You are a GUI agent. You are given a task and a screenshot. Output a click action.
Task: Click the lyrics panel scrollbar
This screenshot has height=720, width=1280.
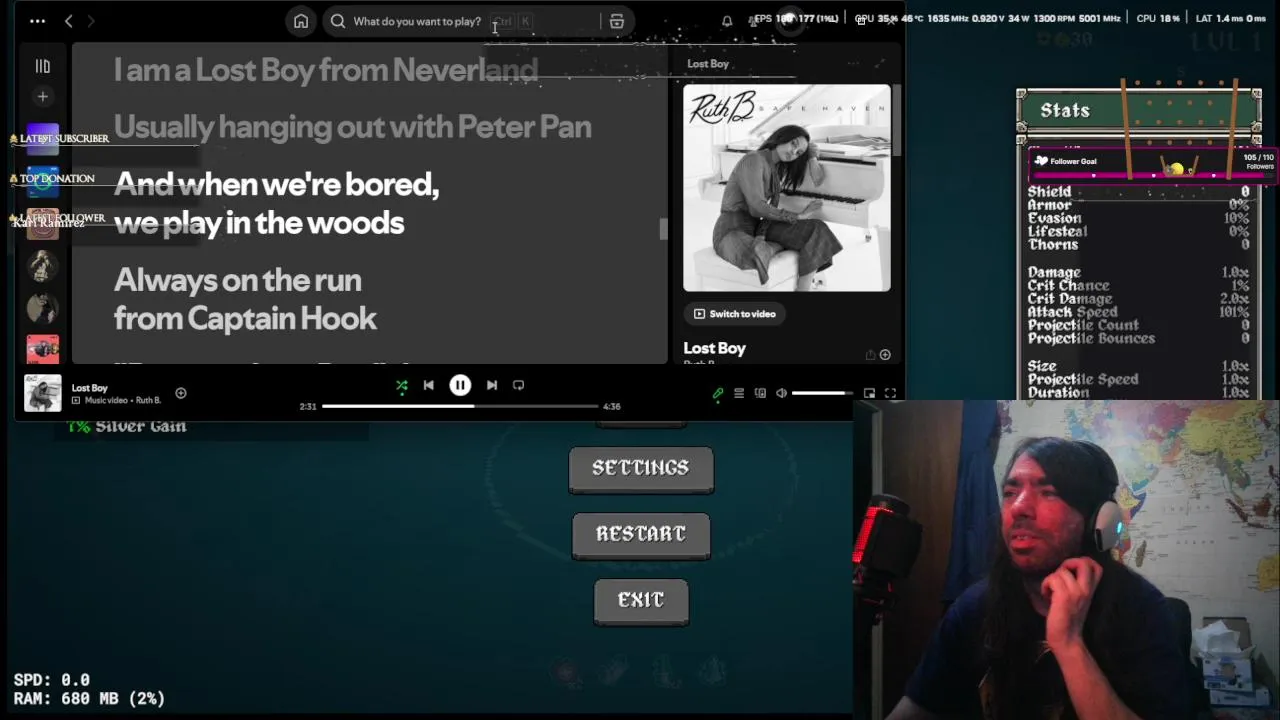(x=663, y=229)
